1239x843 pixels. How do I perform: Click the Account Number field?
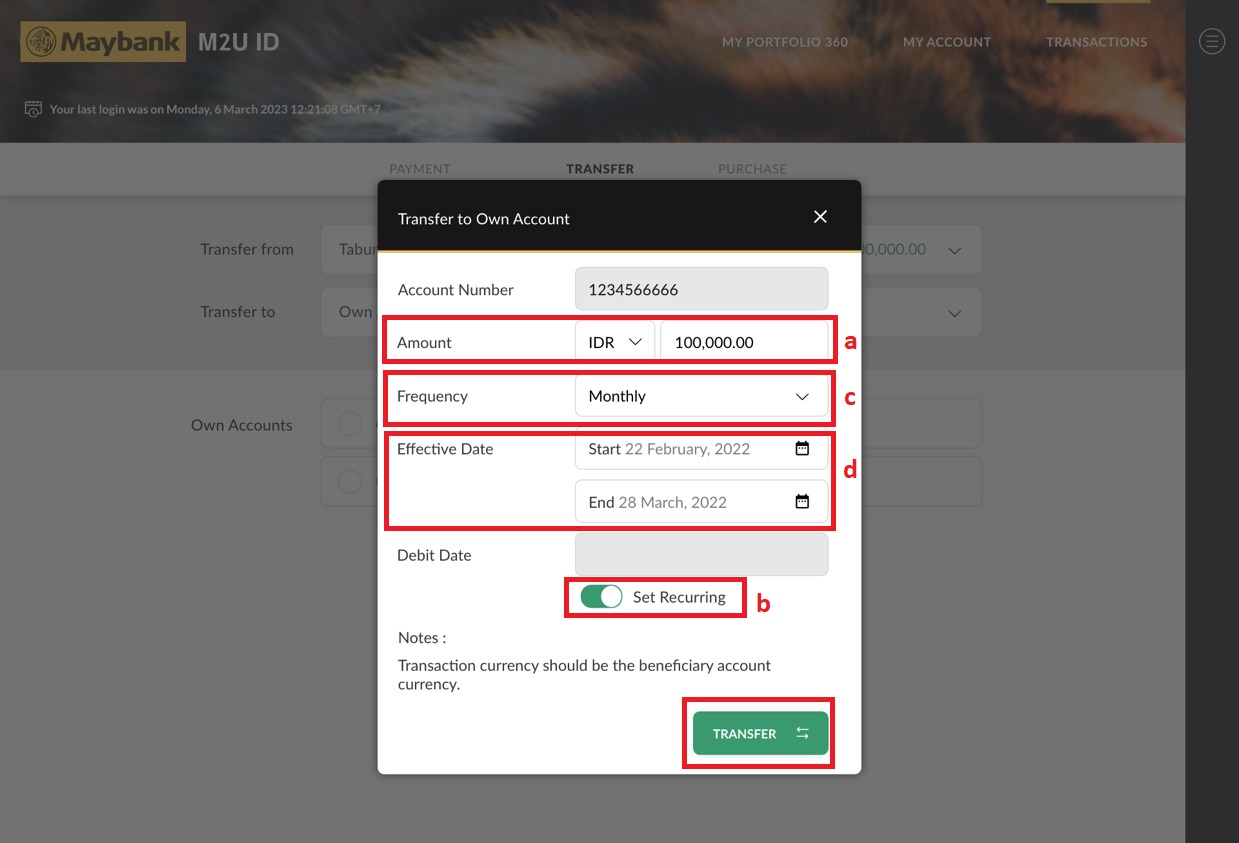(701, 289)
